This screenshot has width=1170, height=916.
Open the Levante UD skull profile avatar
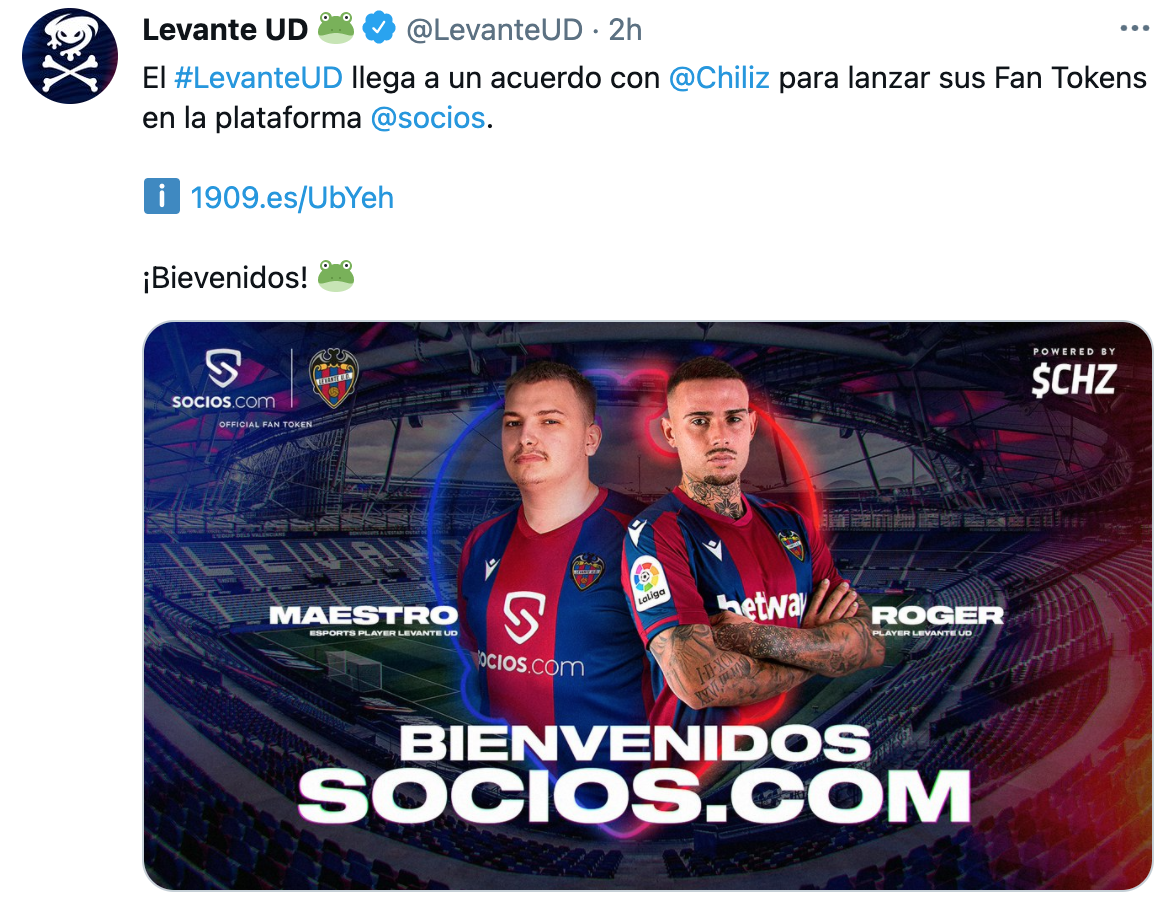pyautogui.click(x=69, y=57)
